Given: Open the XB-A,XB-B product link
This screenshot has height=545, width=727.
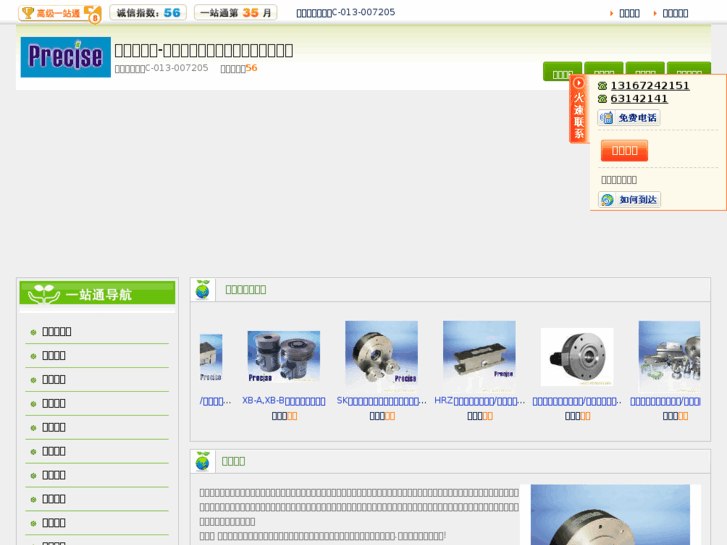Looking at the screenshot, I should [x=284, y=401].
